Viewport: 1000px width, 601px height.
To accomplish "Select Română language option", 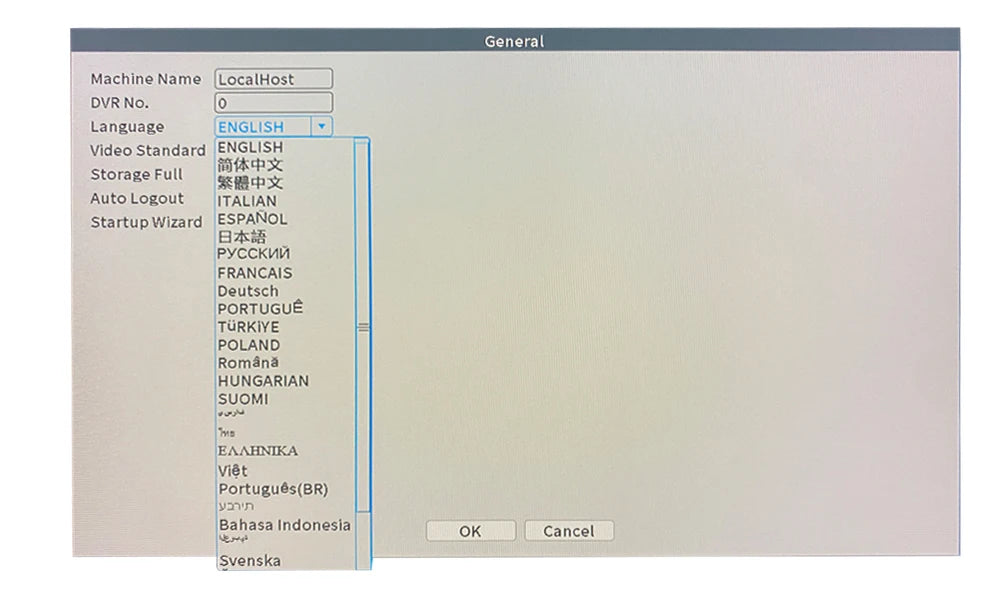I will [x=248, y=363].
